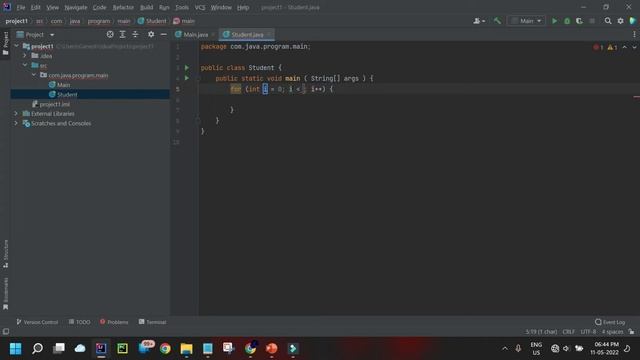640x360 pixels.
Task: Toggle the Structure side tool window
Action: pos(5,254)
